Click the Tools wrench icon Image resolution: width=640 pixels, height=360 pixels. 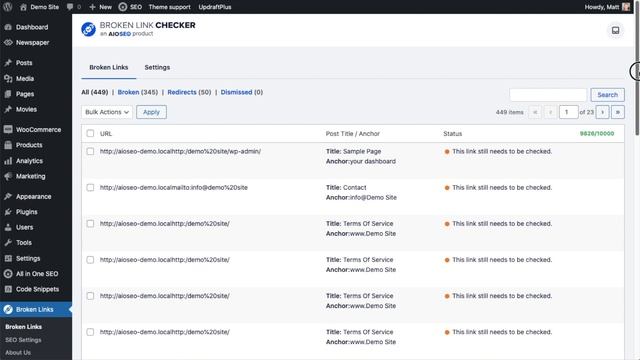(8, 242)
